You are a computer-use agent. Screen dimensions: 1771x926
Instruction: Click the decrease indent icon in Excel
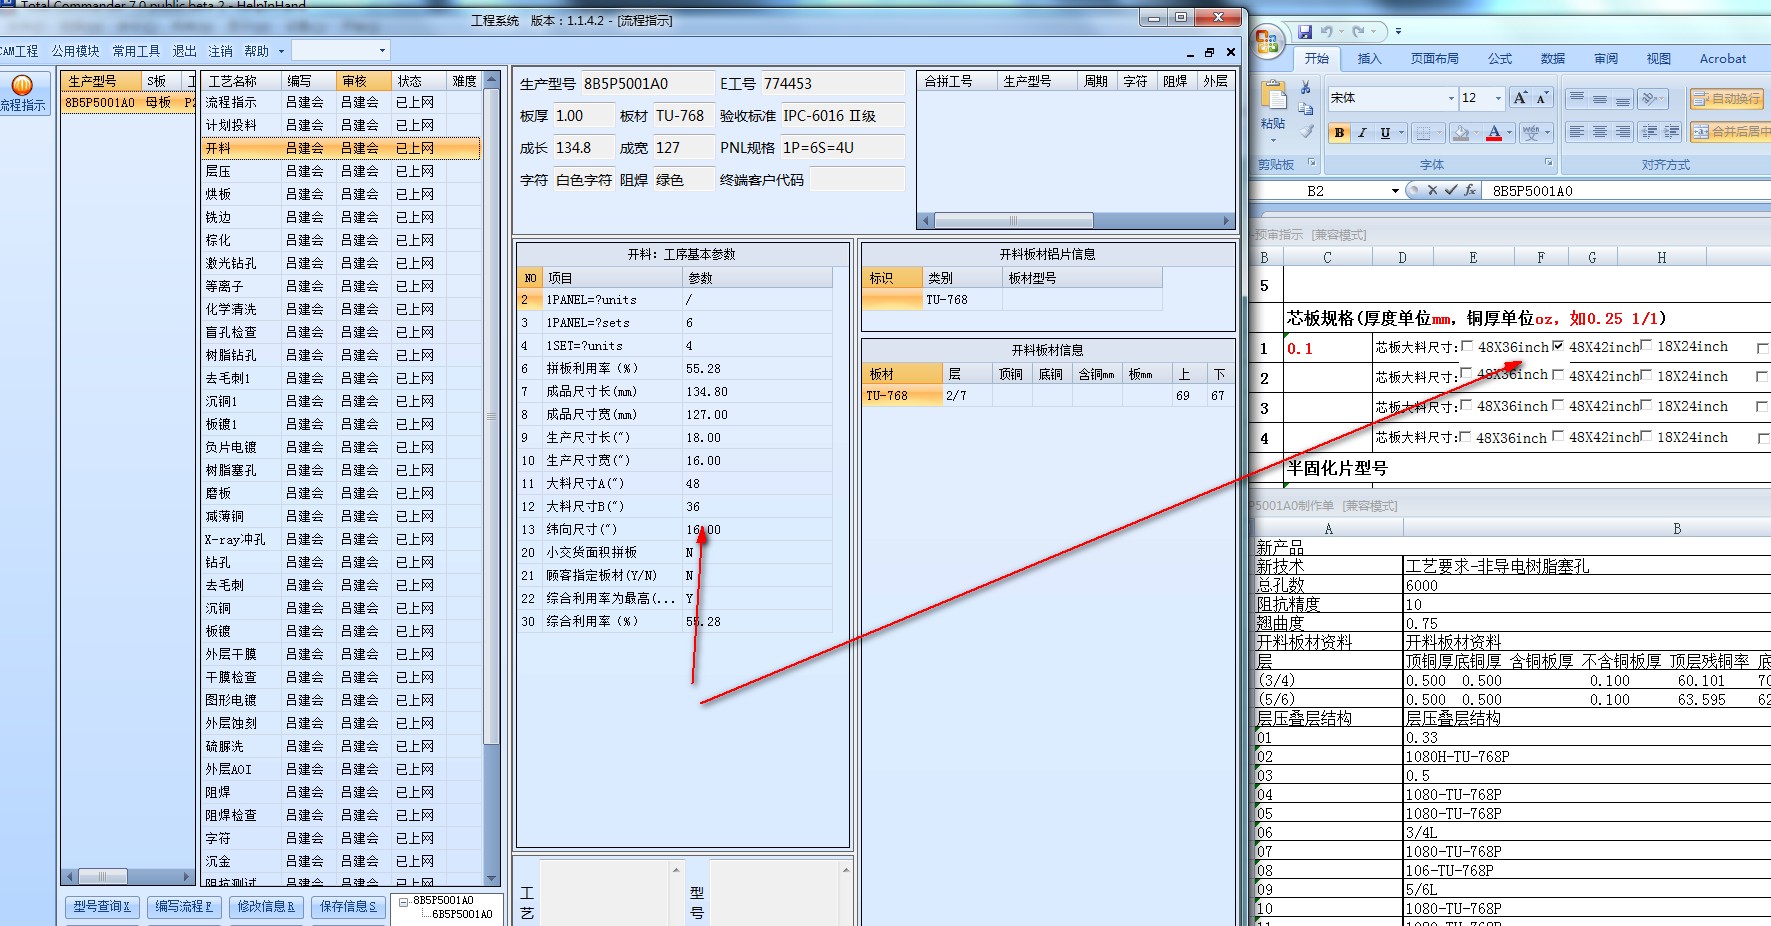[x=1650, y=132]
